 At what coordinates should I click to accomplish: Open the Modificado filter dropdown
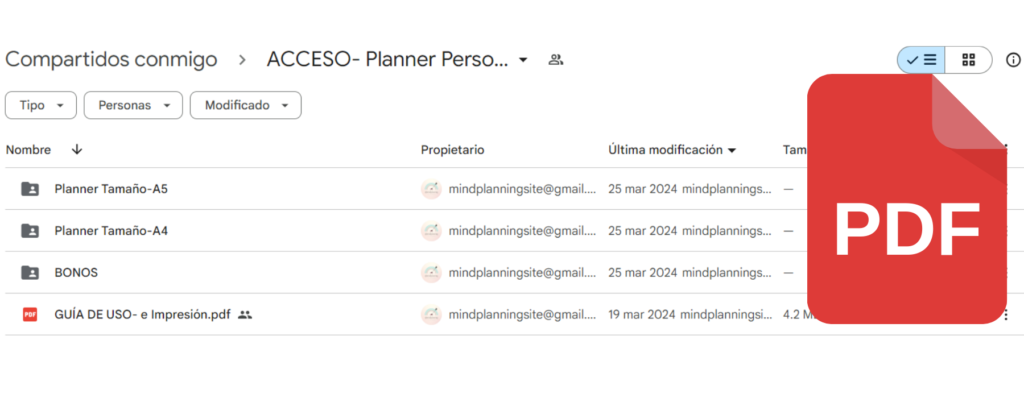coord(246,105)
